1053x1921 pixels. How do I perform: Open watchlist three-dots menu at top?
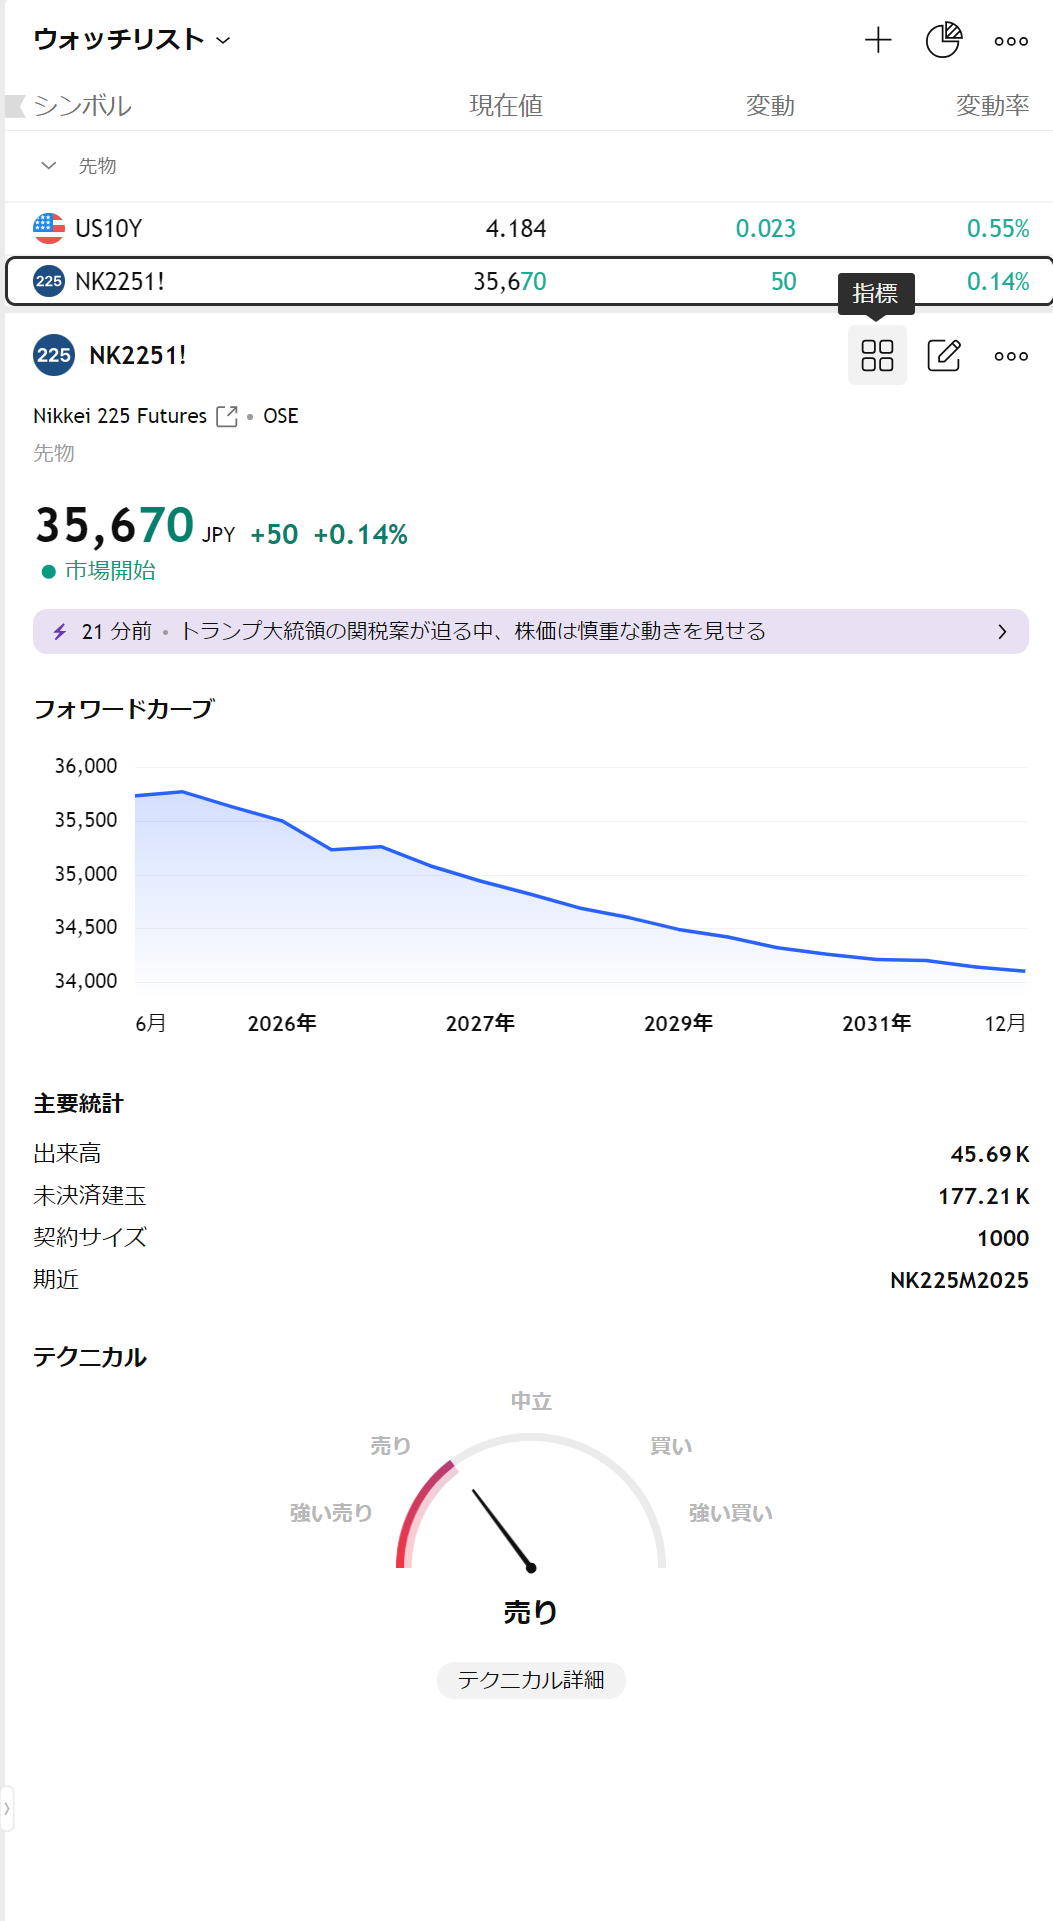point(1011,41)
